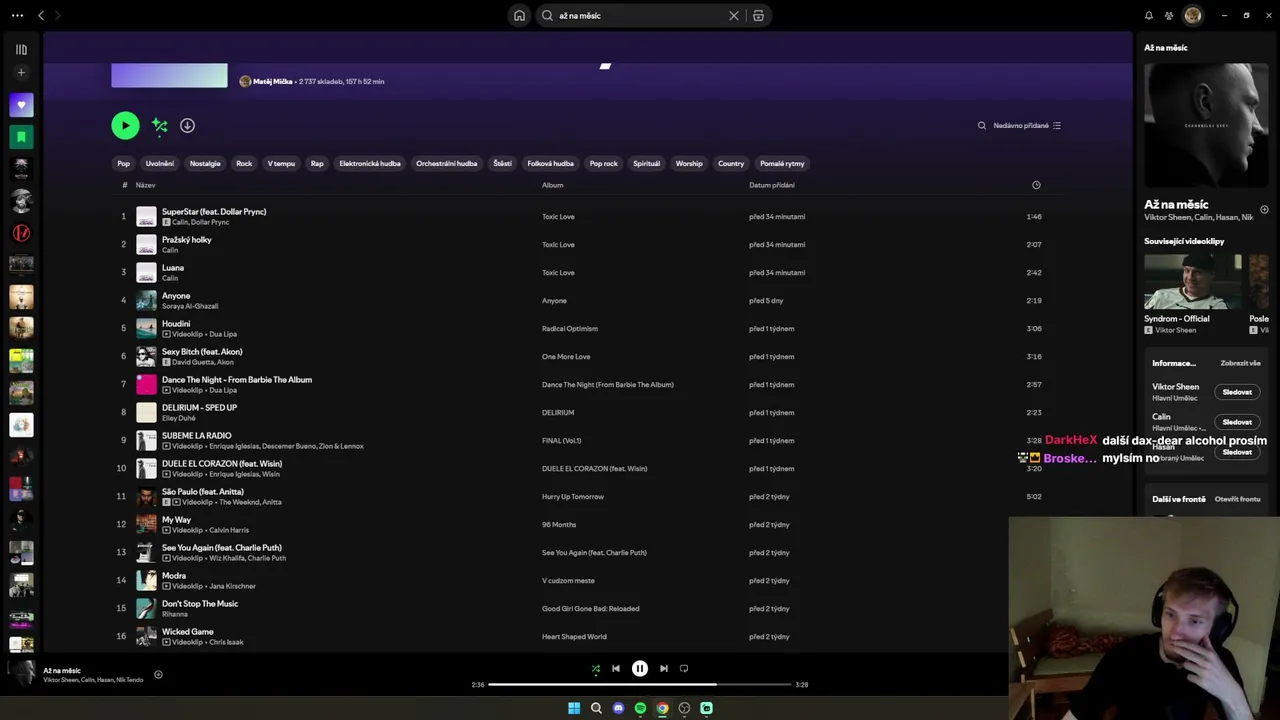The width and height of the screenshot is (1280, 720).
Task: Filter by the Elektronická hudba tag
Action: [370, 163]
